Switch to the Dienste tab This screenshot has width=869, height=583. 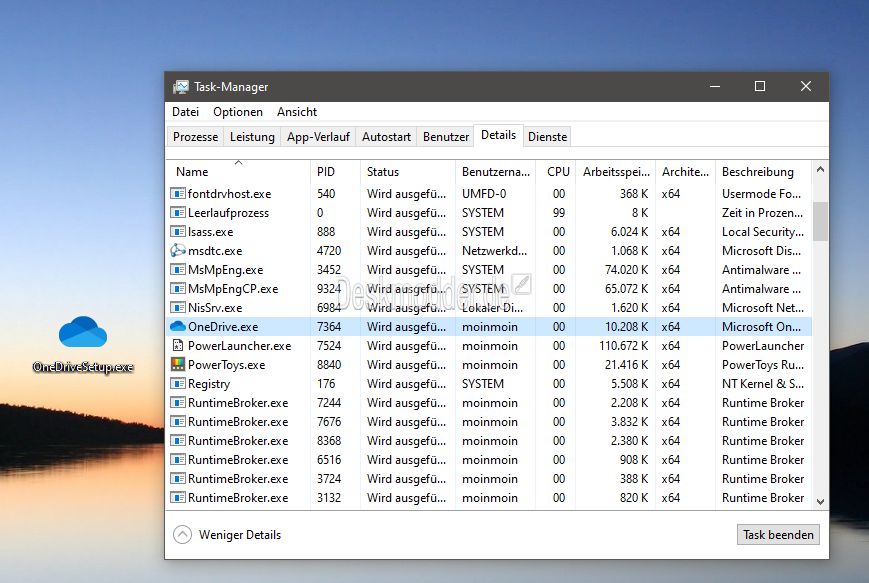coord(548,137)
